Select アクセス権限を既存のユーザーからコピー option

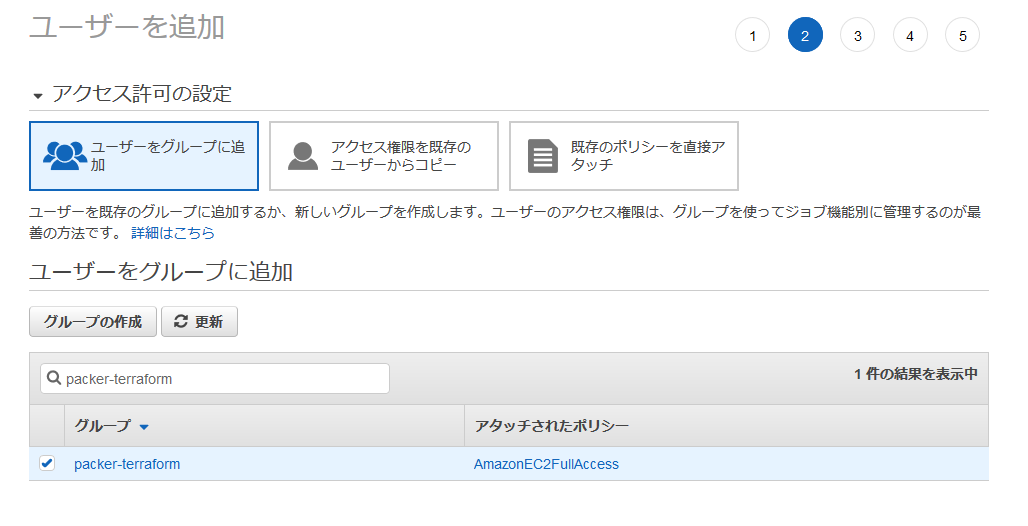(x=384, y=156)
